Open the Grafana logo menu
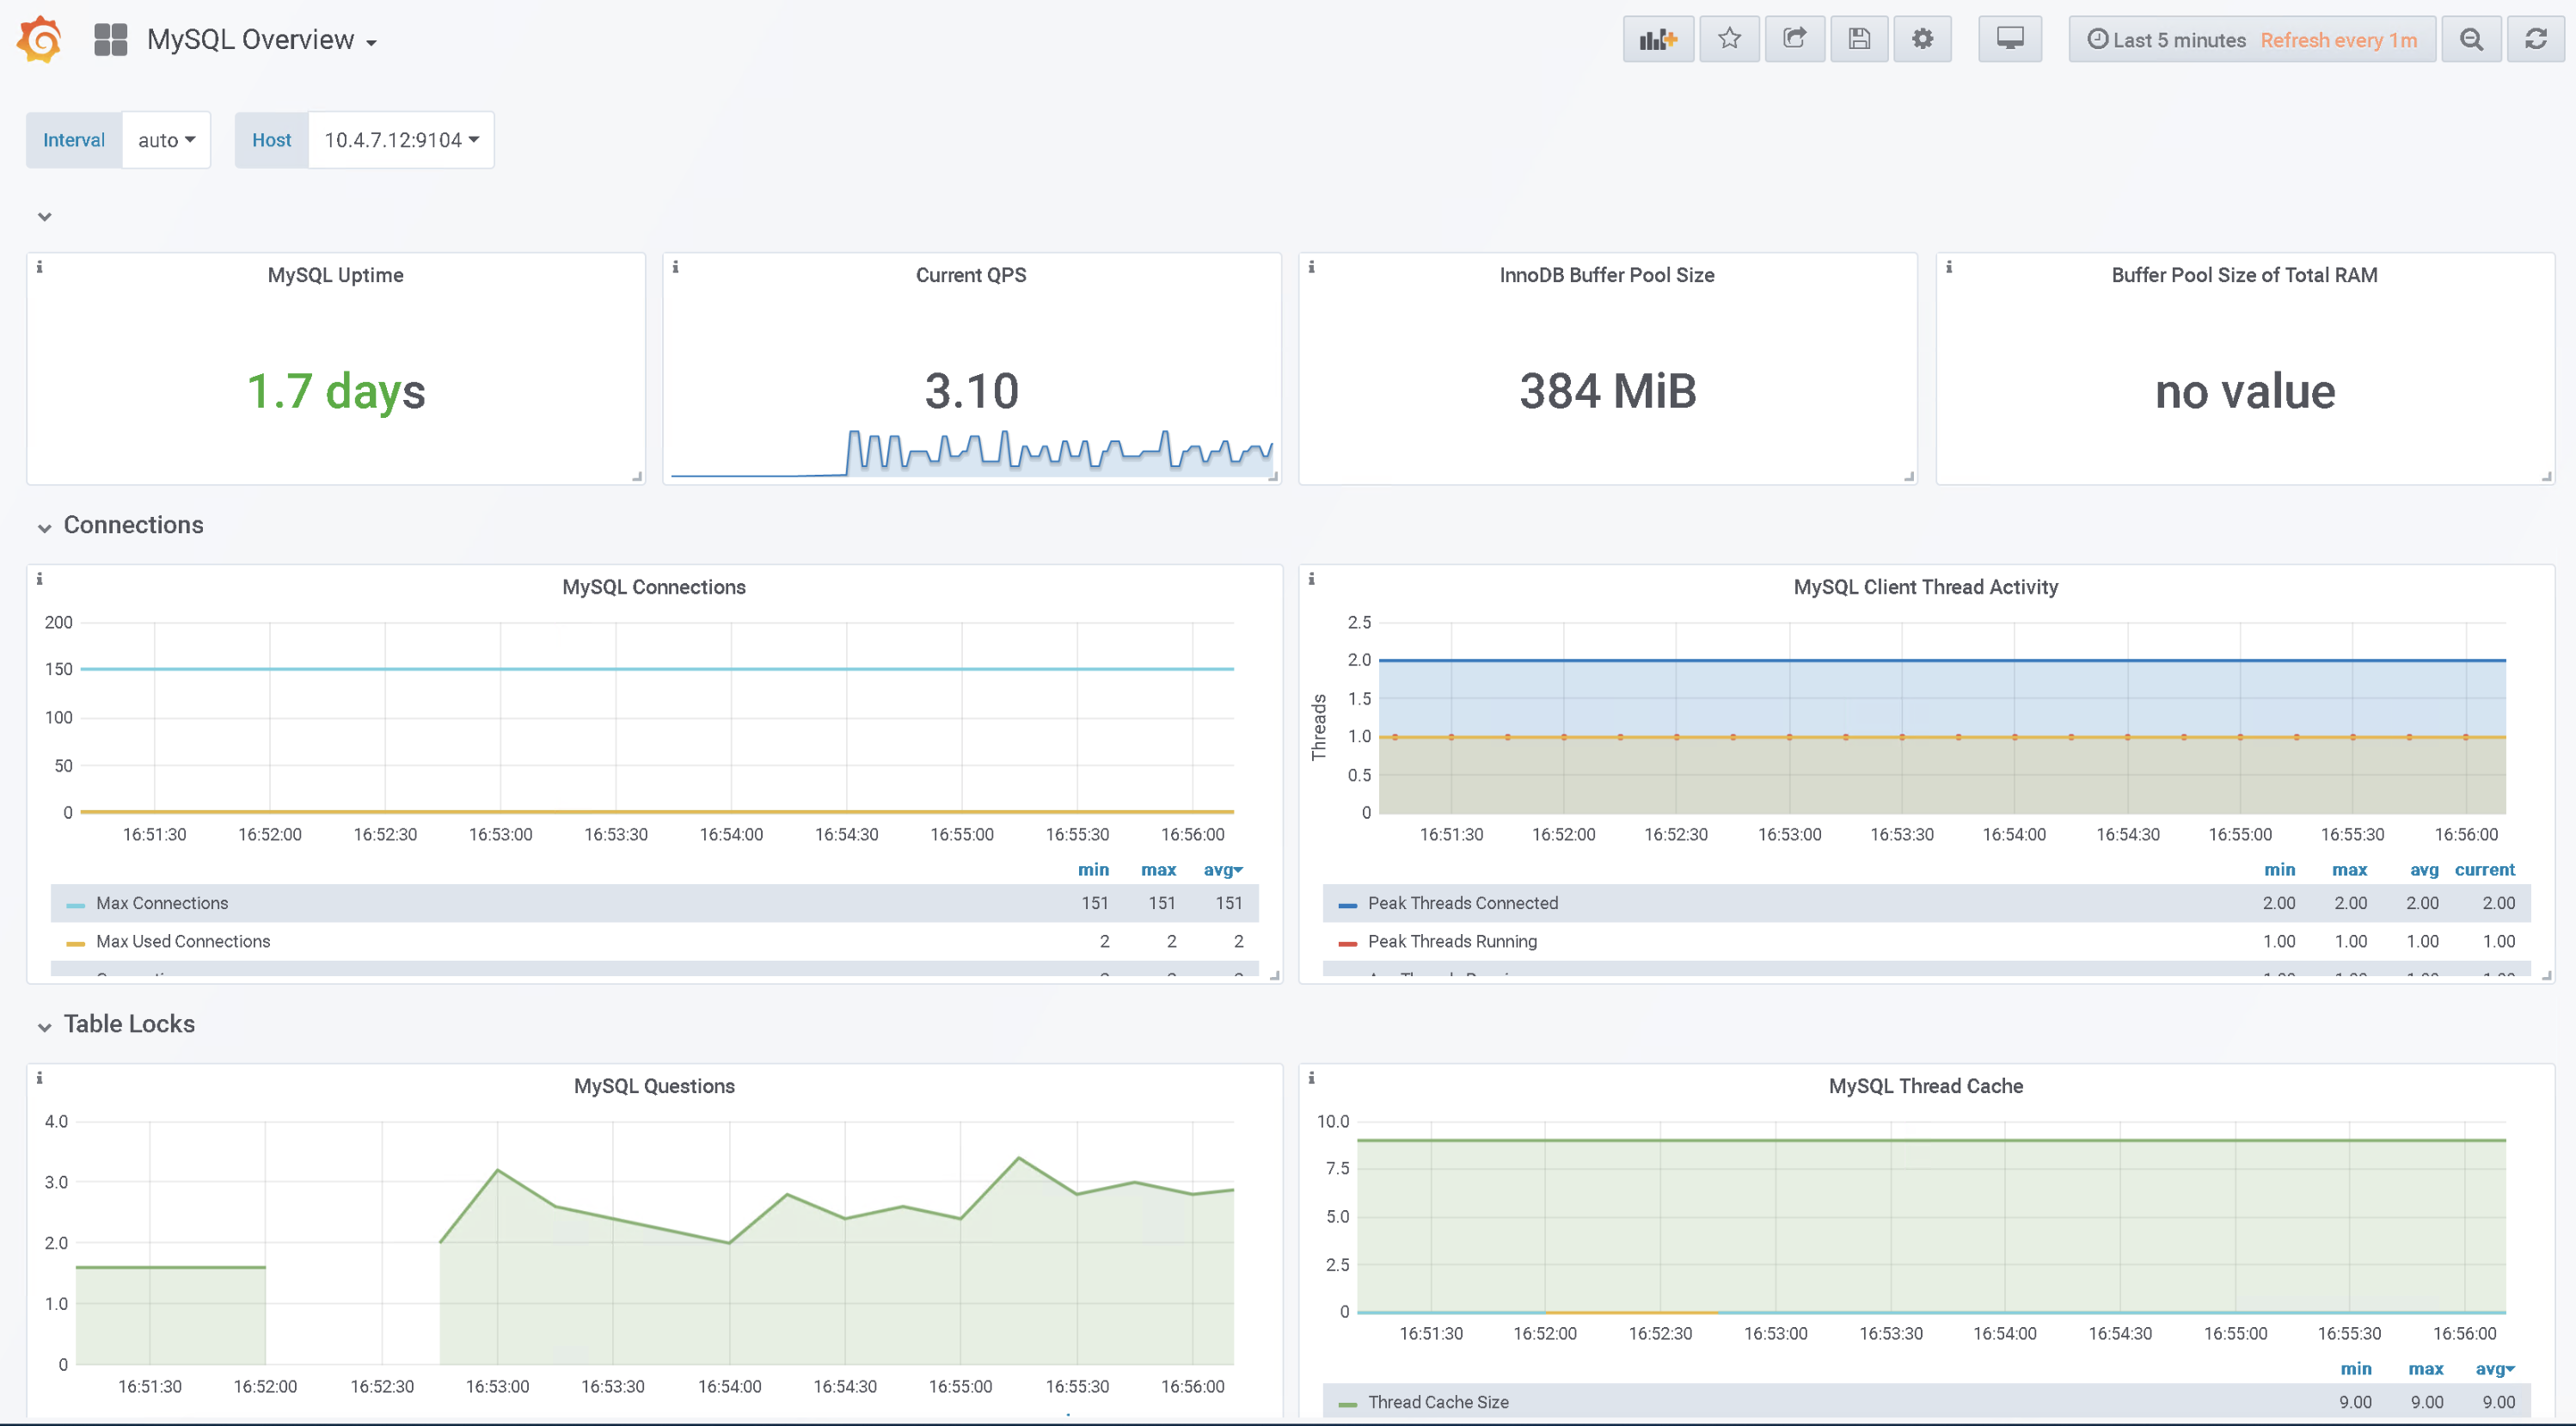The width and height of the screenshot is (2576, 1426). 39,39
